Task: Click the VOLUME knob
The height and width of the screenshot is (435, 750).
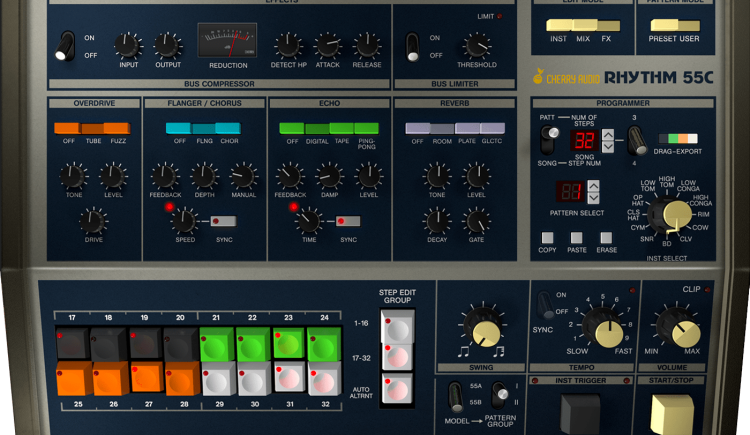Action: pos(678,327)
